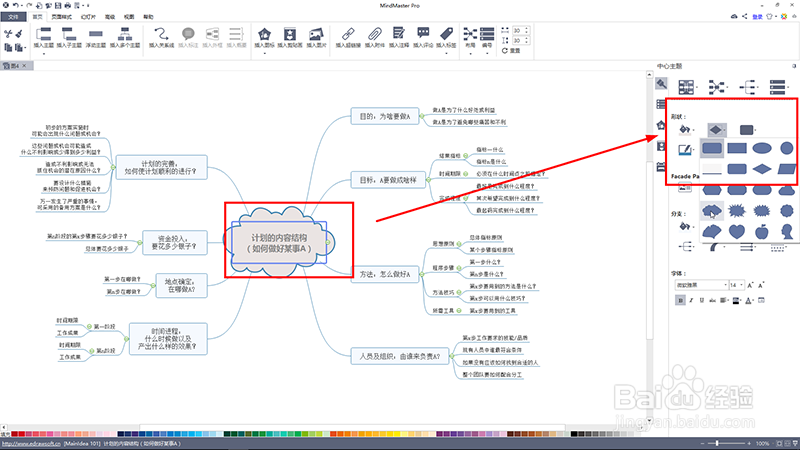
Task: Pick the black swatch near palette right end
Action: (574, 434)
